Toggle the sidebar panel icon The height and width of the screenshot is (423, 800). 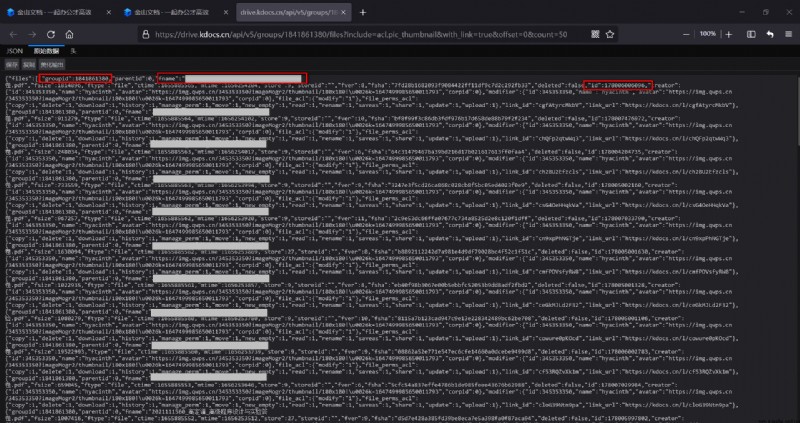pyautogui.click(x=751, y=34)
